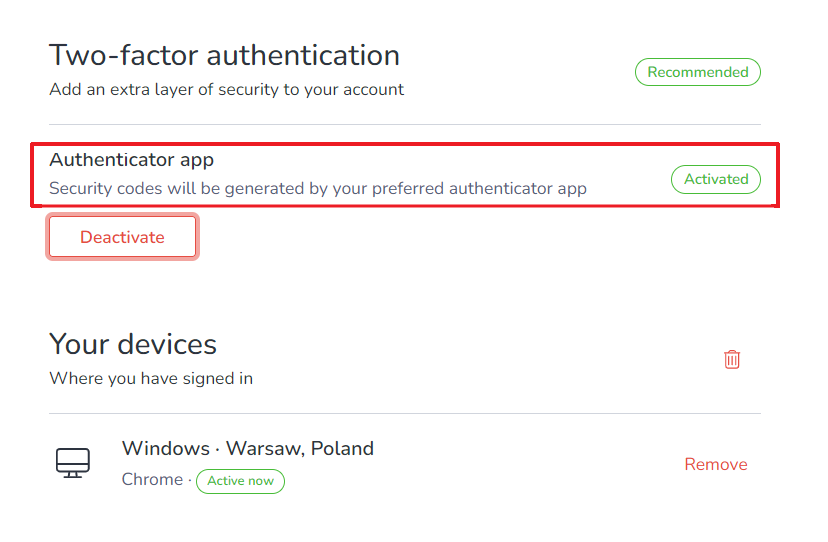Click the divider line under Two-factor header

tap(405, 125)
